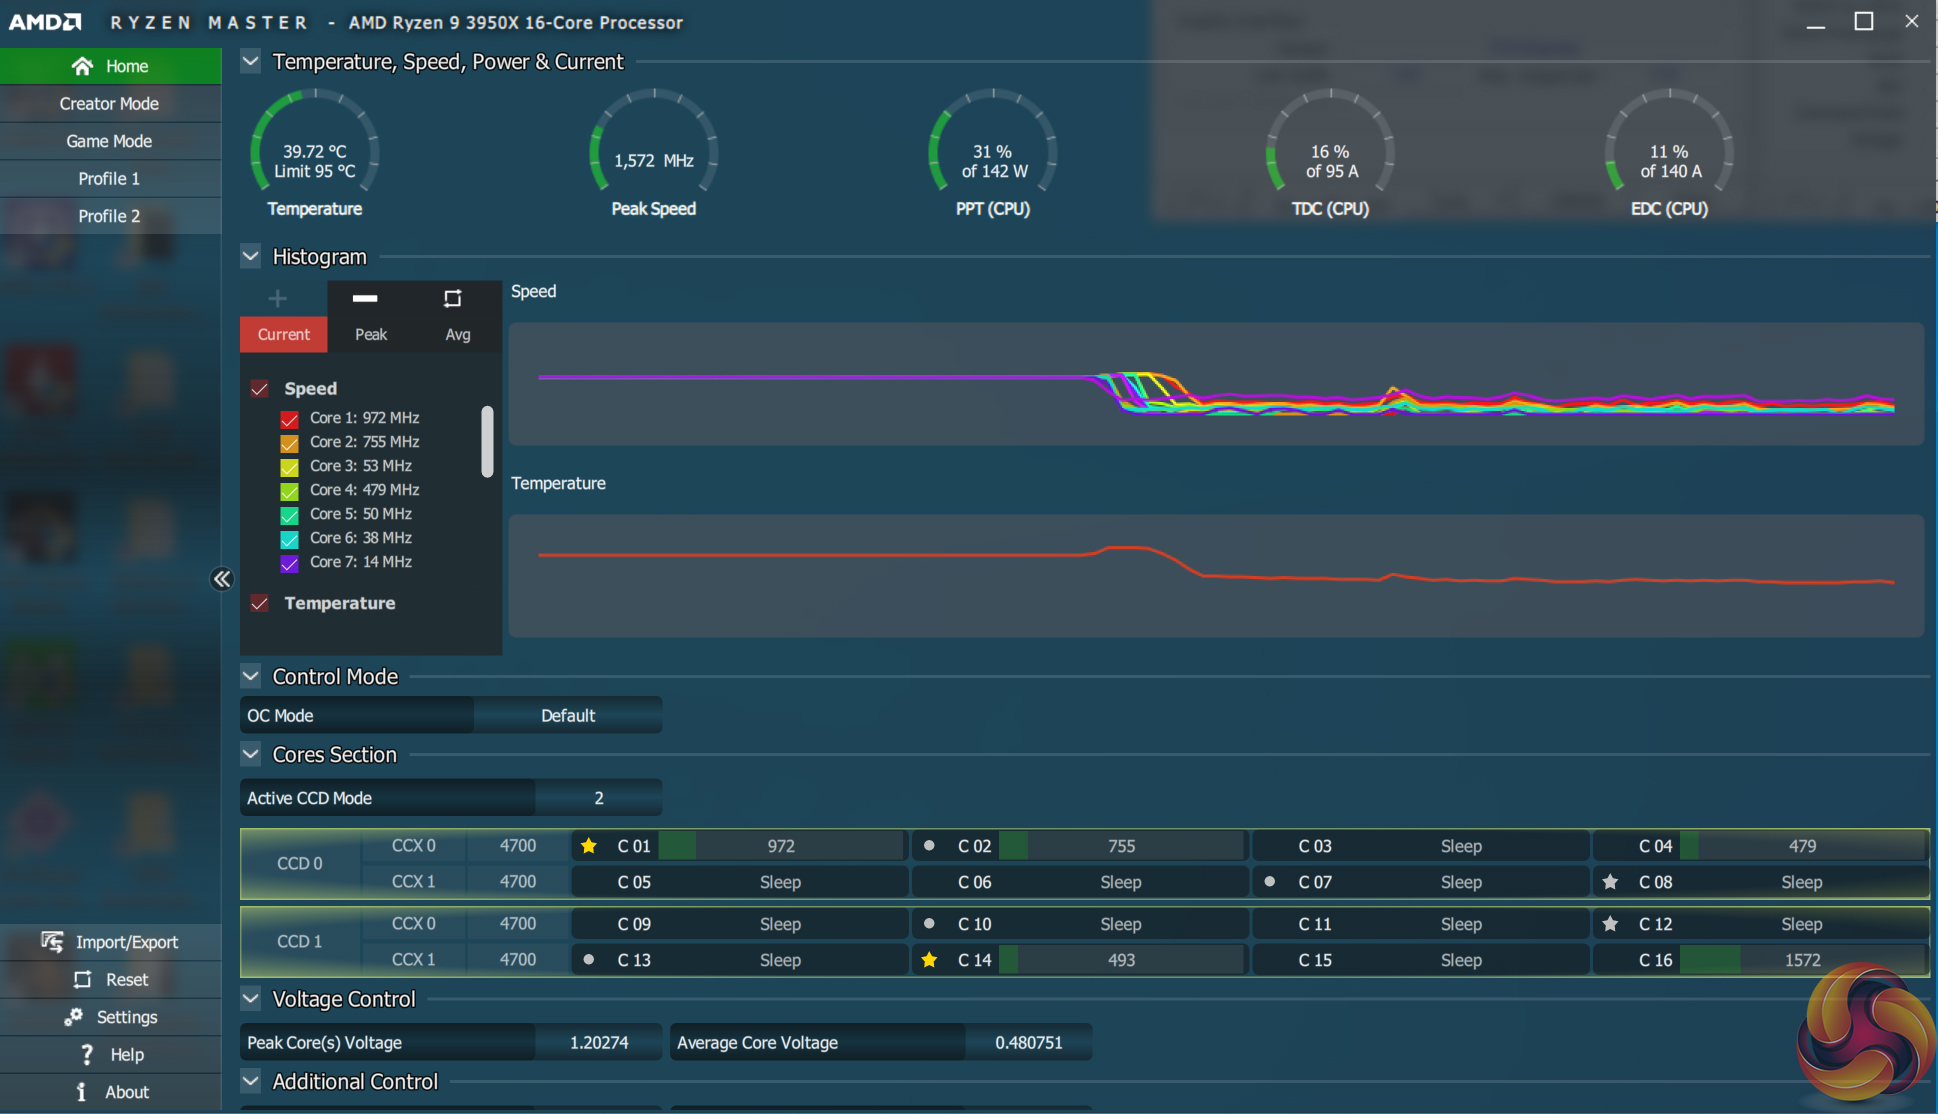This screenshot has width=1938, height=1114.
Task: Collapse the Cores Section expander
Action: 251,754
